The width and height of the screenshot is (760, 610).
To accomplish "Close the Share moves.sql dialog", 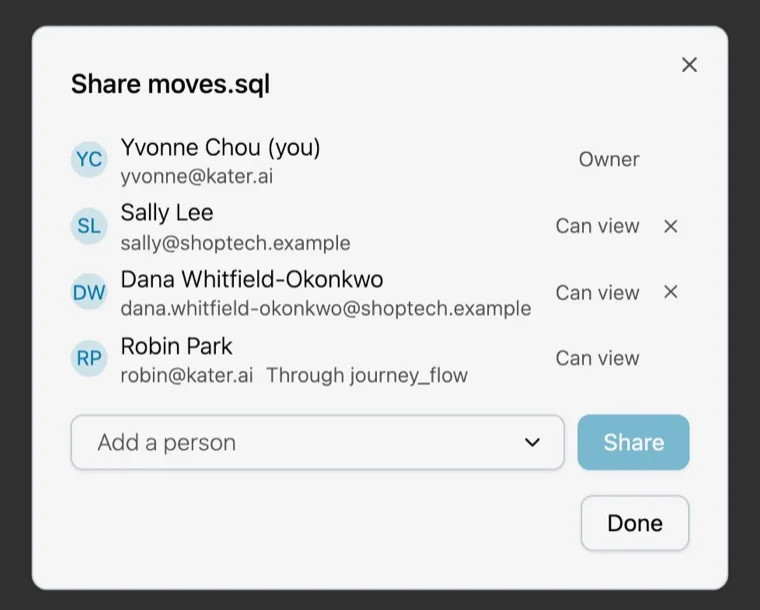I will 689,64.
